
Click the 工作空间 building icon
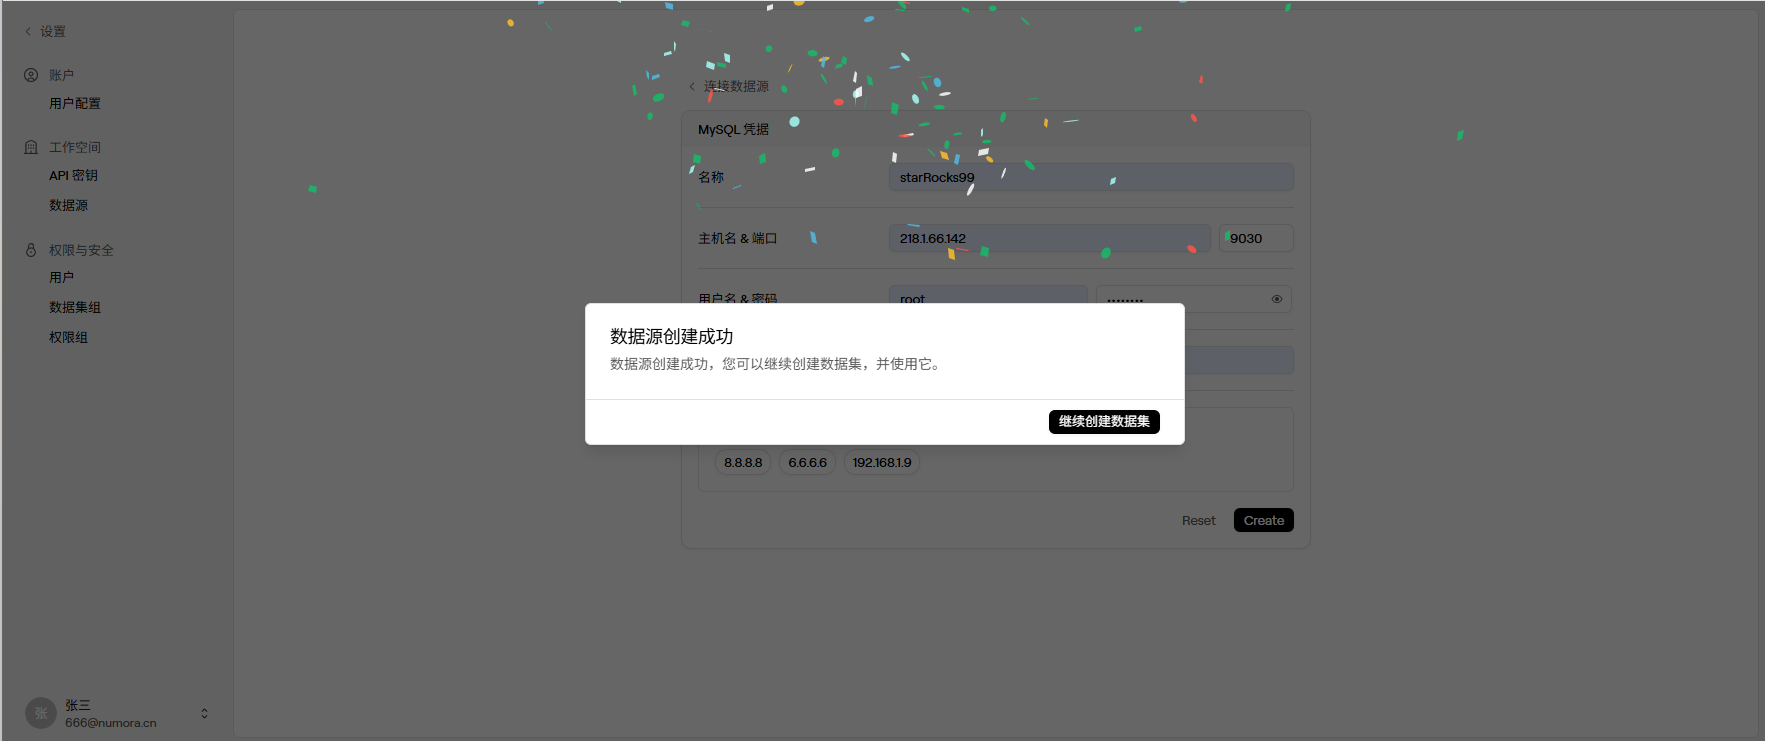(x=31, y=147)
